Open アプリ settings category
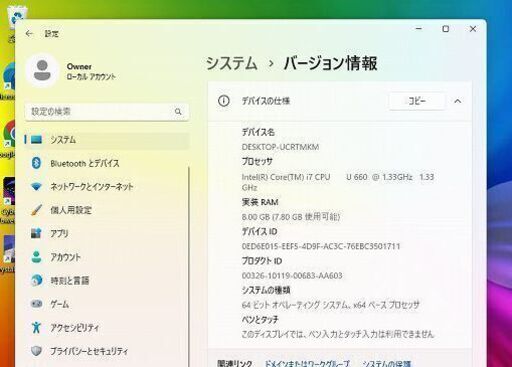Viewport: 512px width, 367px height. (x=107, y=234)
